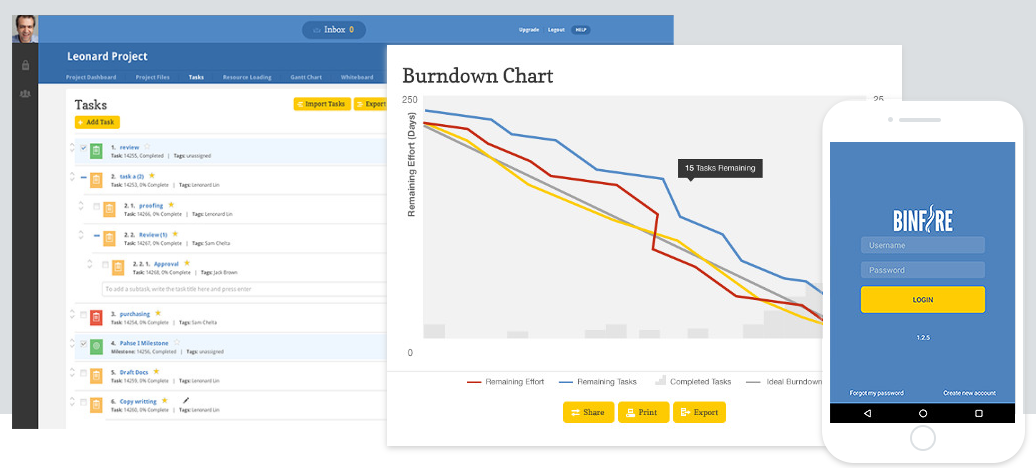Tap Android back triangle on phone

[868, 413]
